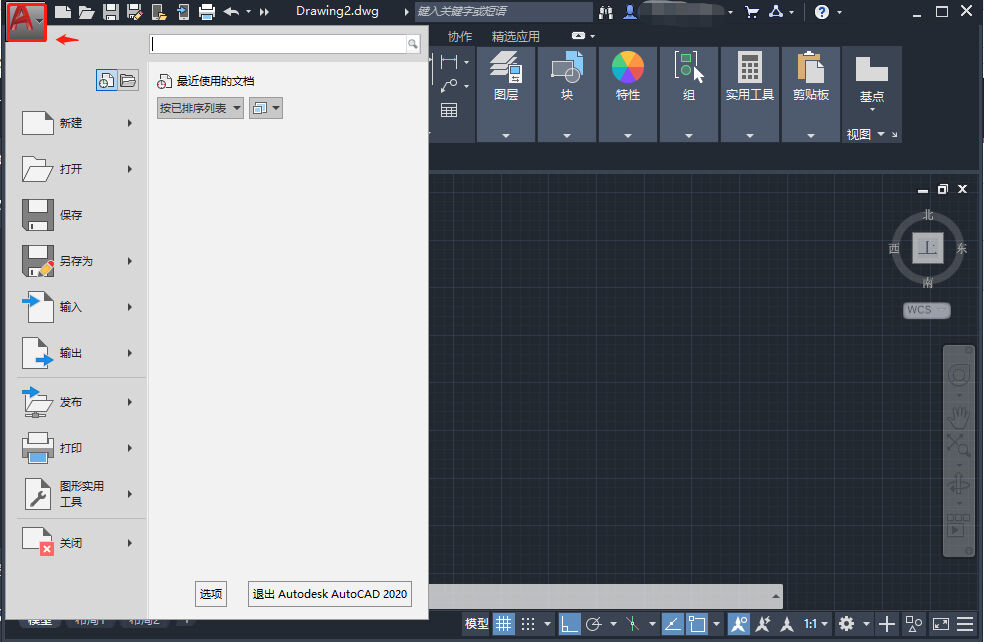Viewport: 984px width, 642px height.
Task: Select the Print (打印) menu item
Action: [70, 448]
